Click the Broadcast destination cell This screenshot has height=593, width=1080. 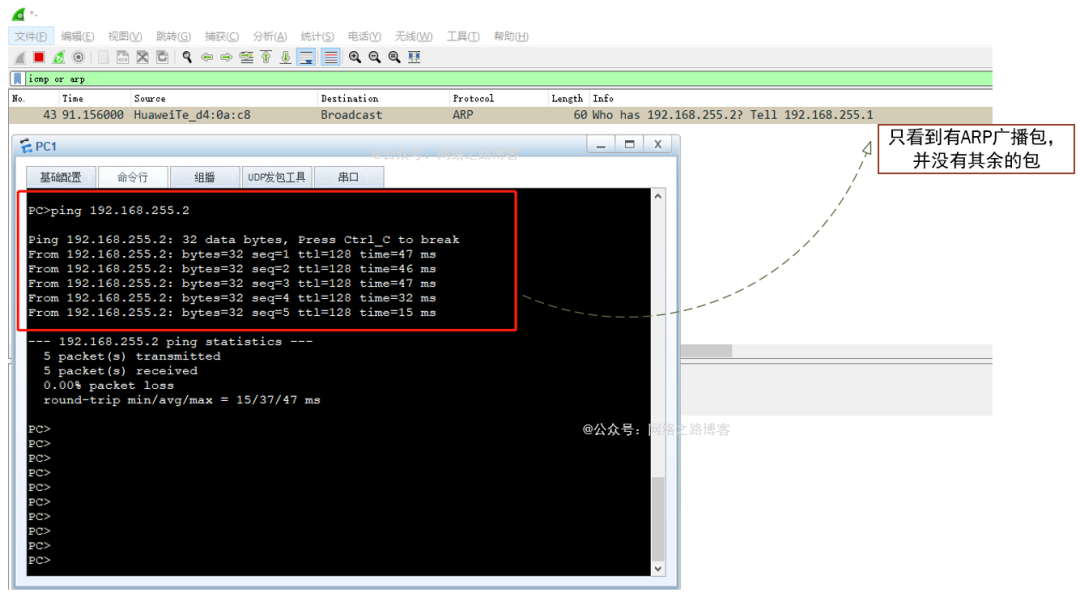351,115
